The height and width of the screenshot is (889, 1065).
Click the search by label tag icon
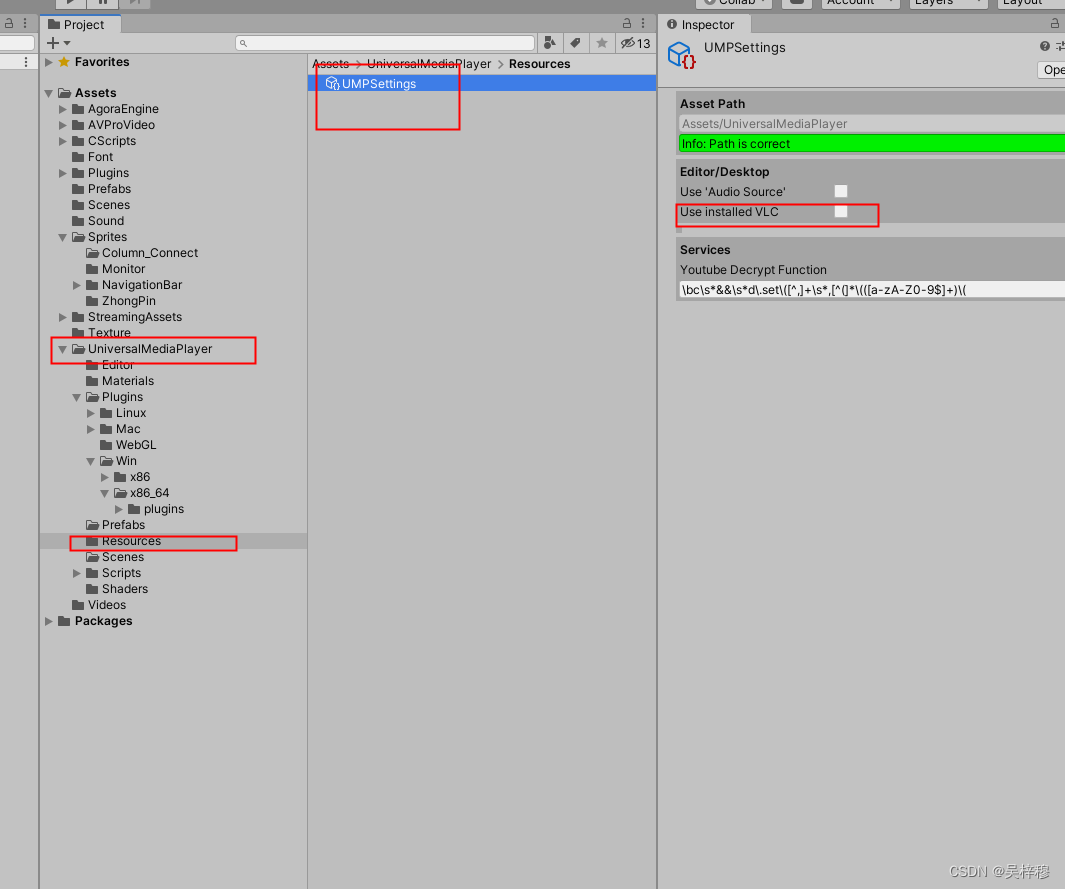pyautogui.click(x=575, y=43)
